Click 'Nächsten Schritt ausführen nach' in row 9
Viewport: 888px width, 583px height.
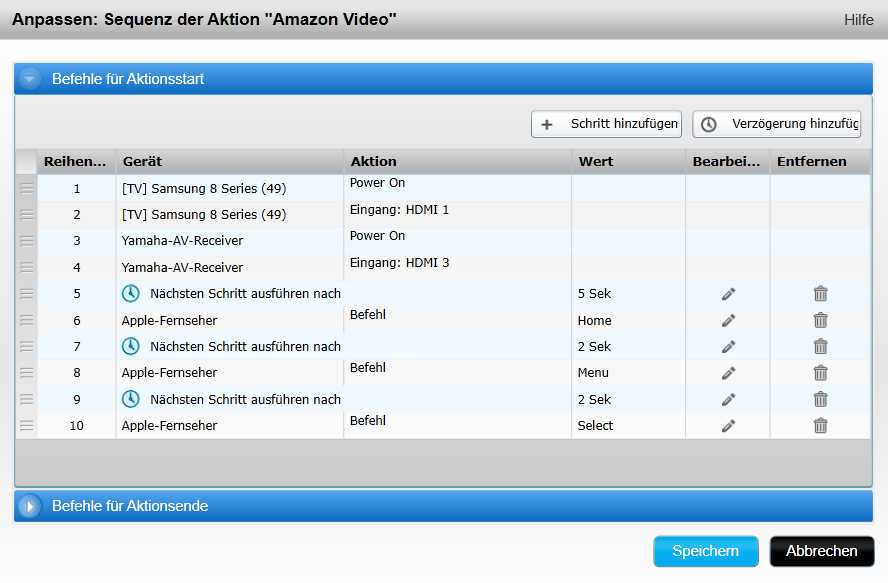click(245, 399)
